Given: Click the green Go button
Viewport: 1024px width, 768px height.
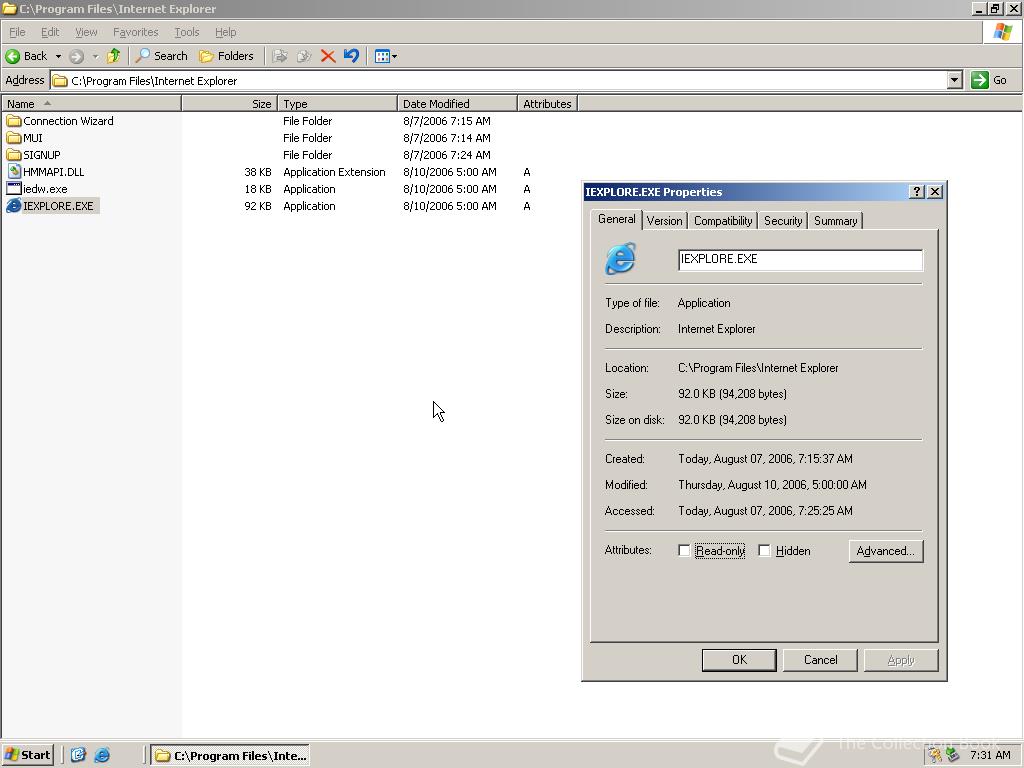Looking at the screenshot, I should (989, 80).
